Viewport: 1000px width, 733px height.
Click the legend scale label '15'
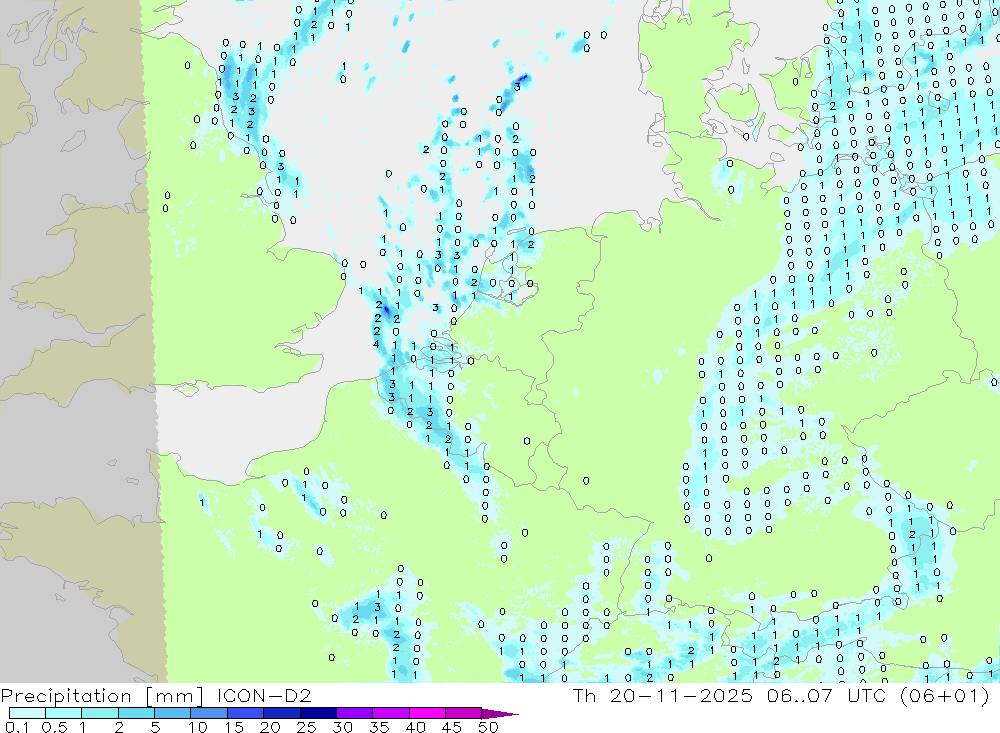coord(233,727)
